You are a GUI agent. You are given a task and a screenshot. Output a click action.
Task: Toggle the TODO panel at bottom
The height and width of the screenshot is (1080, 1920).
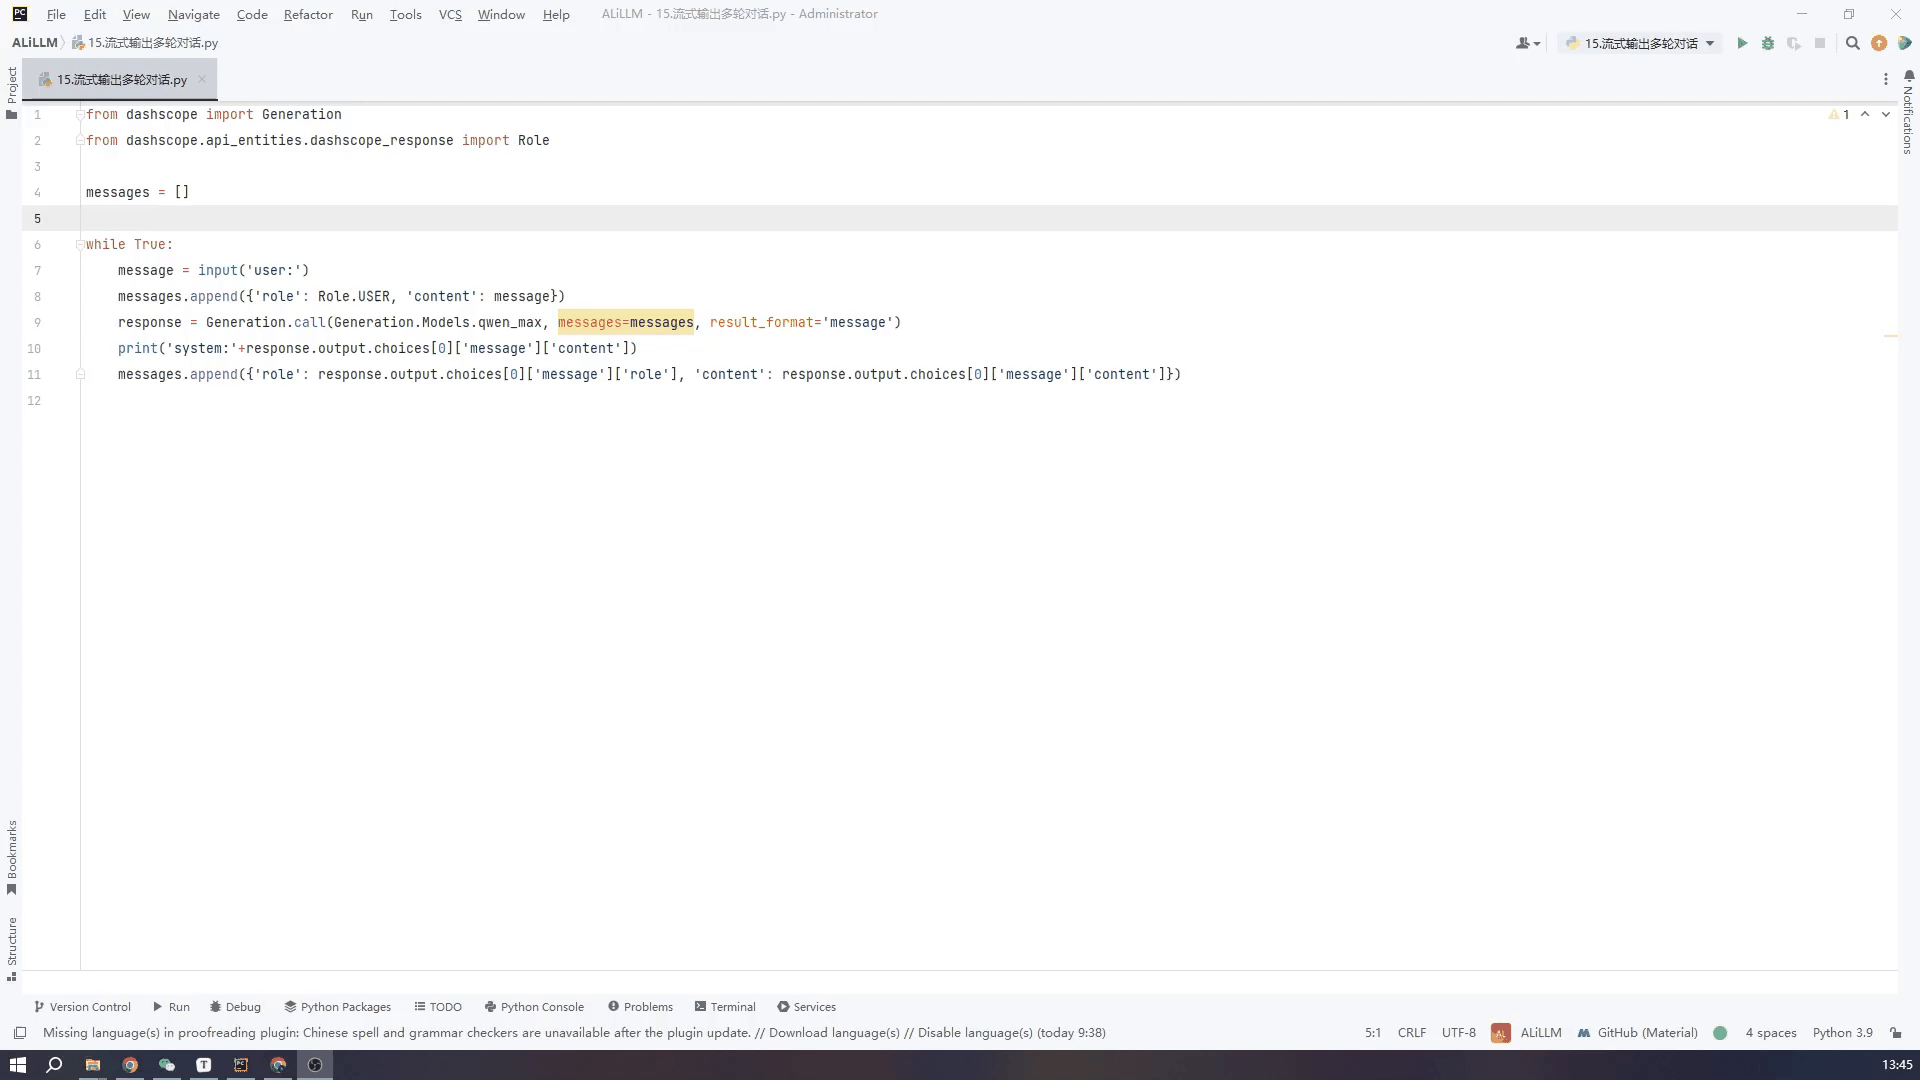pyautogui.click(x=438, y=1006)
